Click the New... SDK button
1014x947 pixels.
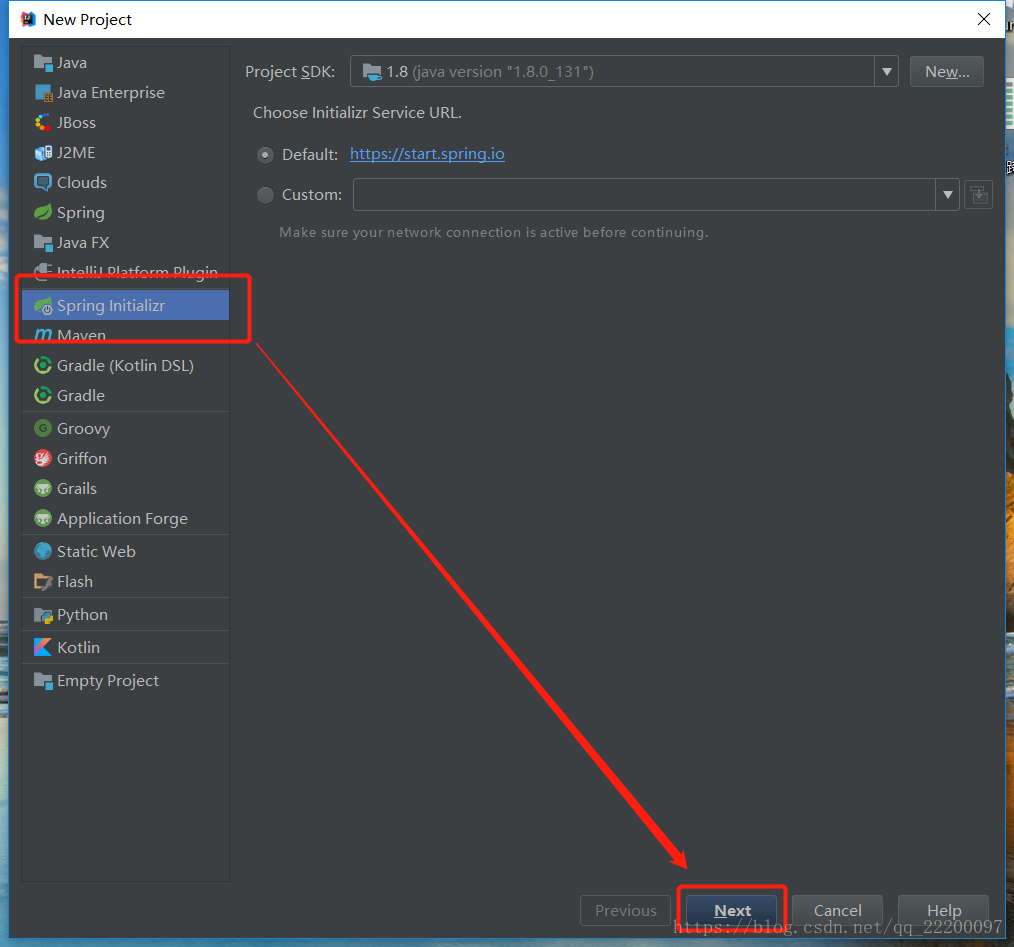click(x=947, y=72)
